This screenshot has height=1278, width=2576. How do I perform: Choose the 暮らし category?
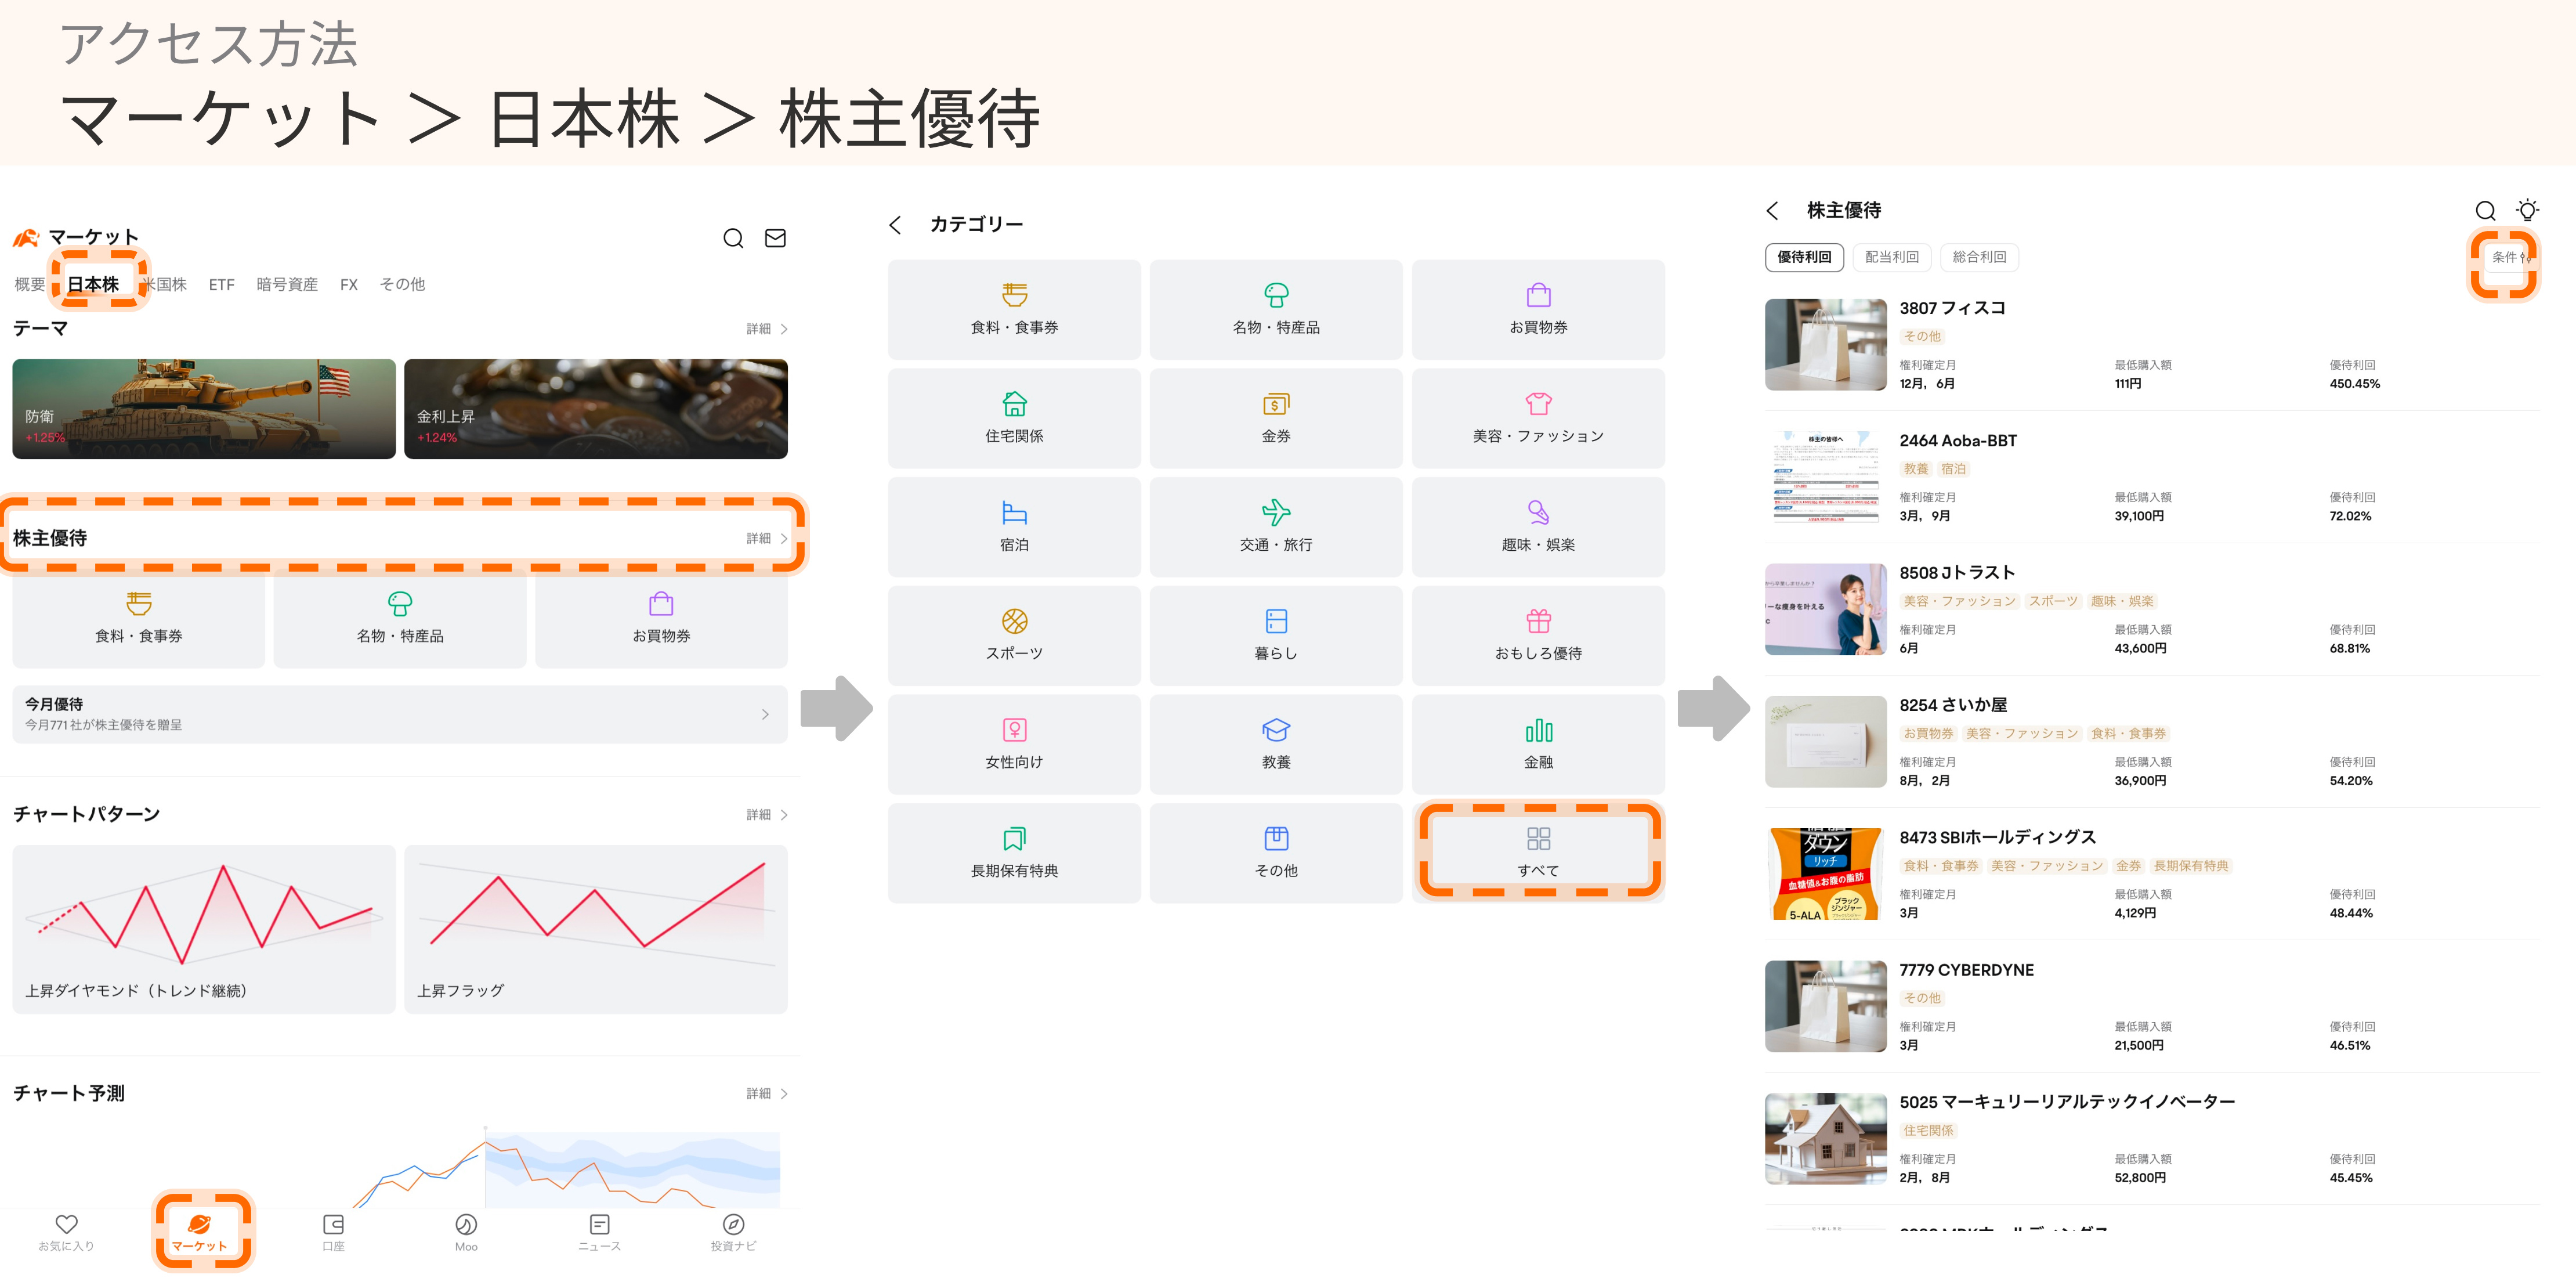point(1276,636)
